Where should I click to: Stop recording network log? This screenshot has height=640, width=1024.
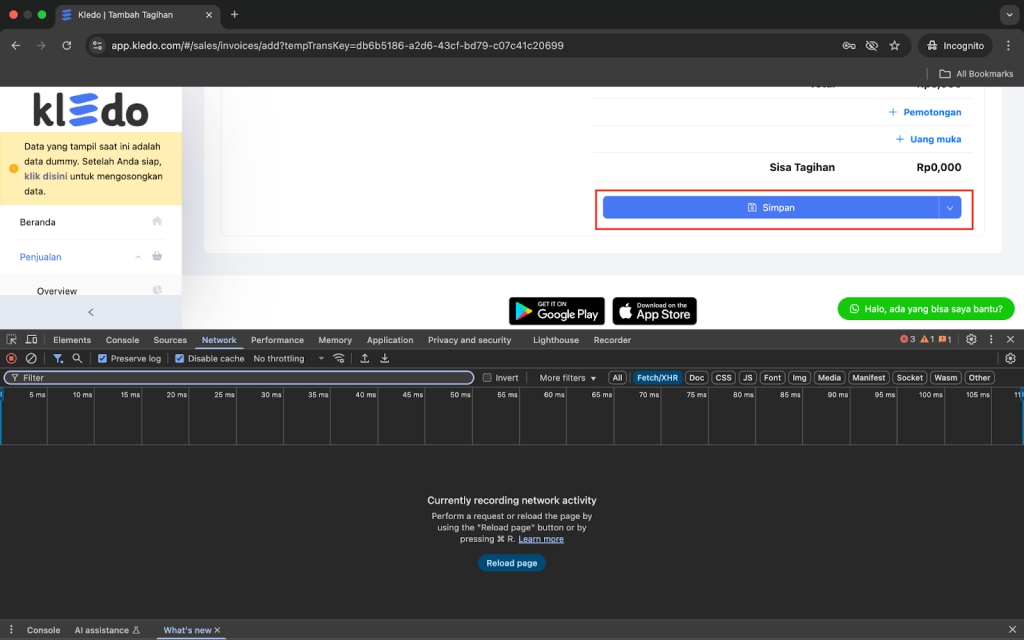tap(12, 358)
